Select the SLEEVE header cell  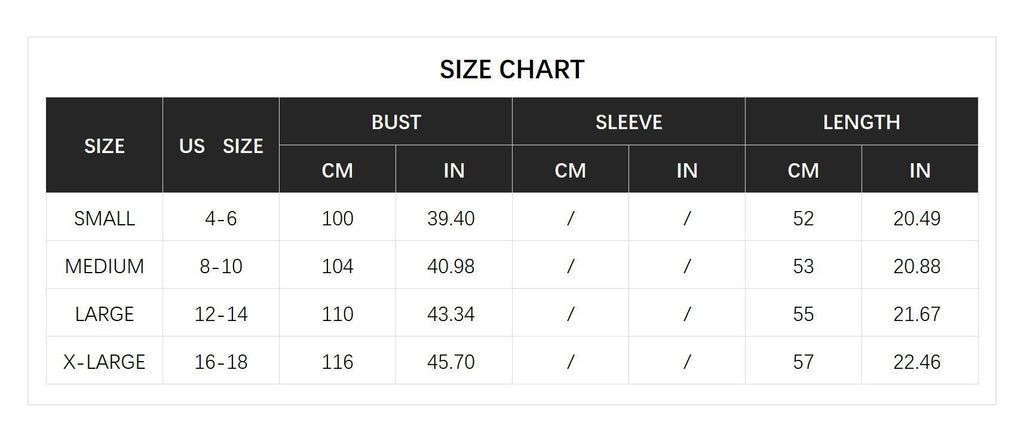pyautogui.click(x=629, y=122)
